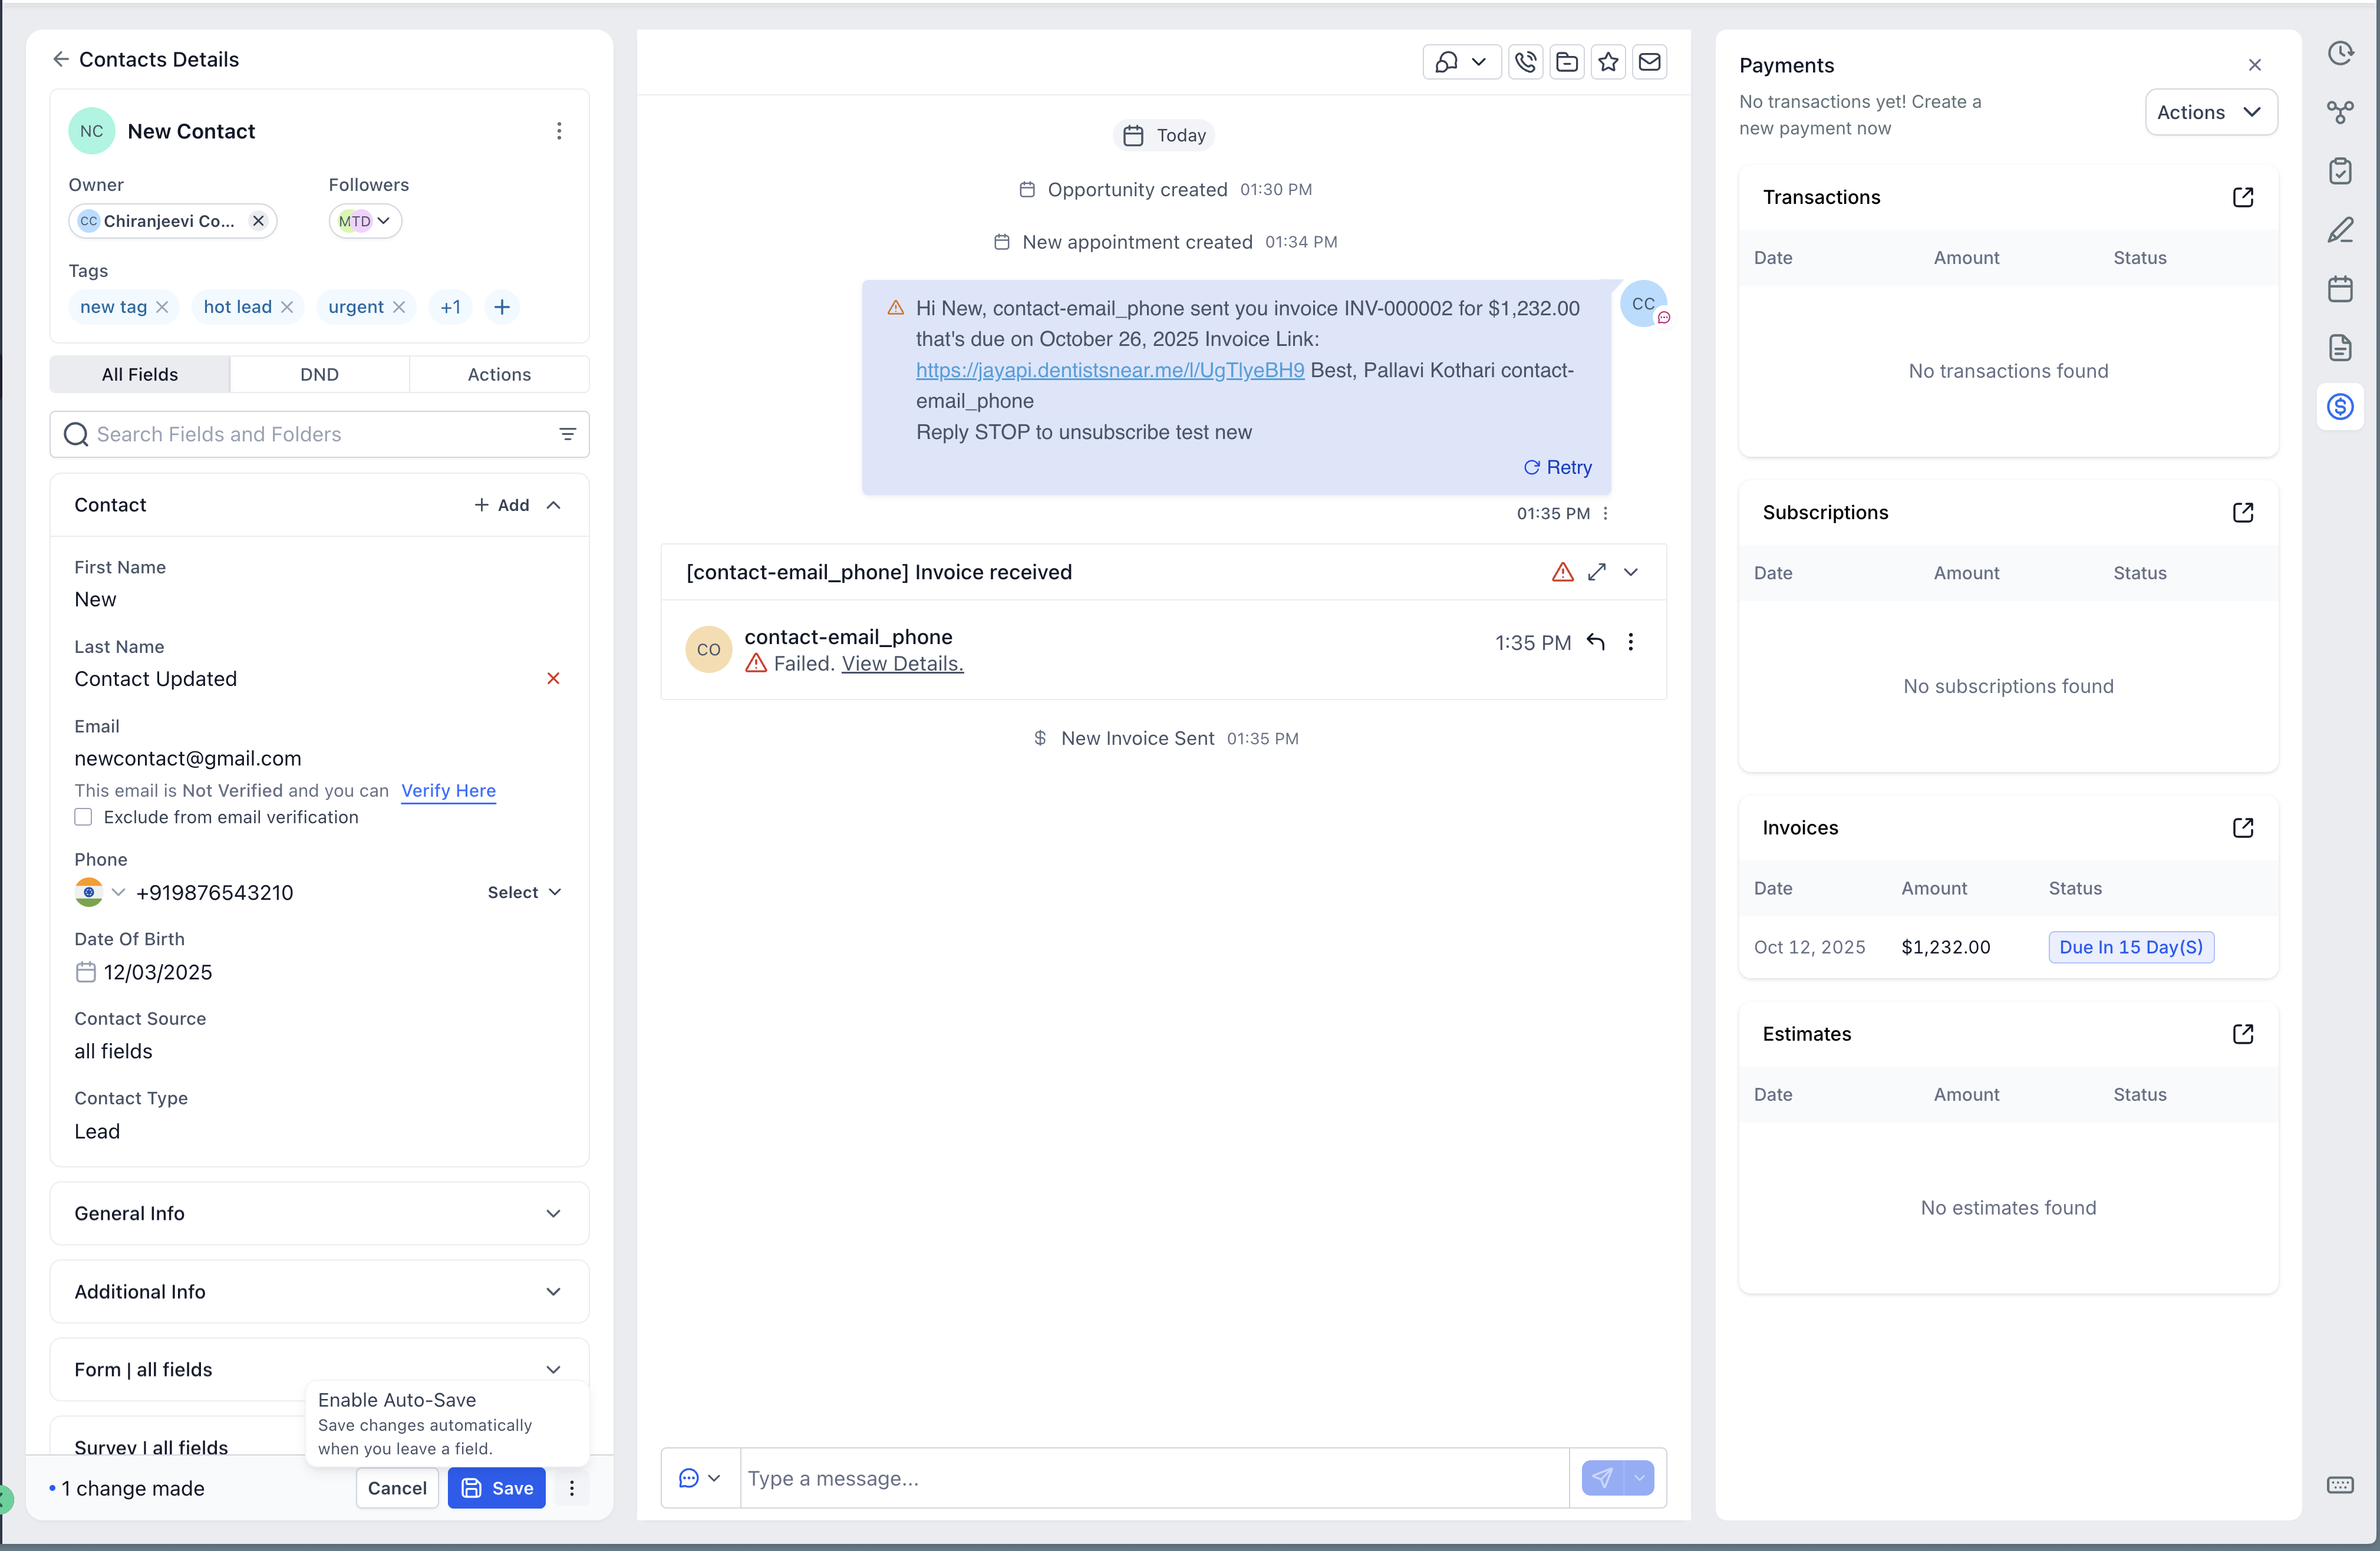Check Exclude from email verification
2380x1551 pixels.
[x=83, y=817]
